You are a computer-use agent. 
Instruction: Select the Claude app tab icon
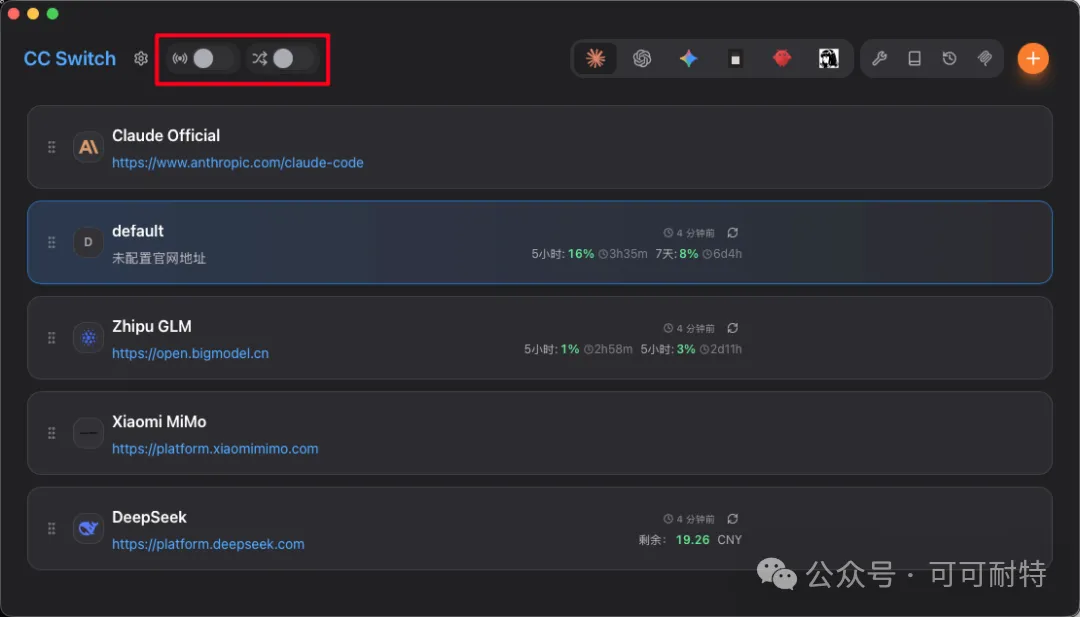click(596, 59)
